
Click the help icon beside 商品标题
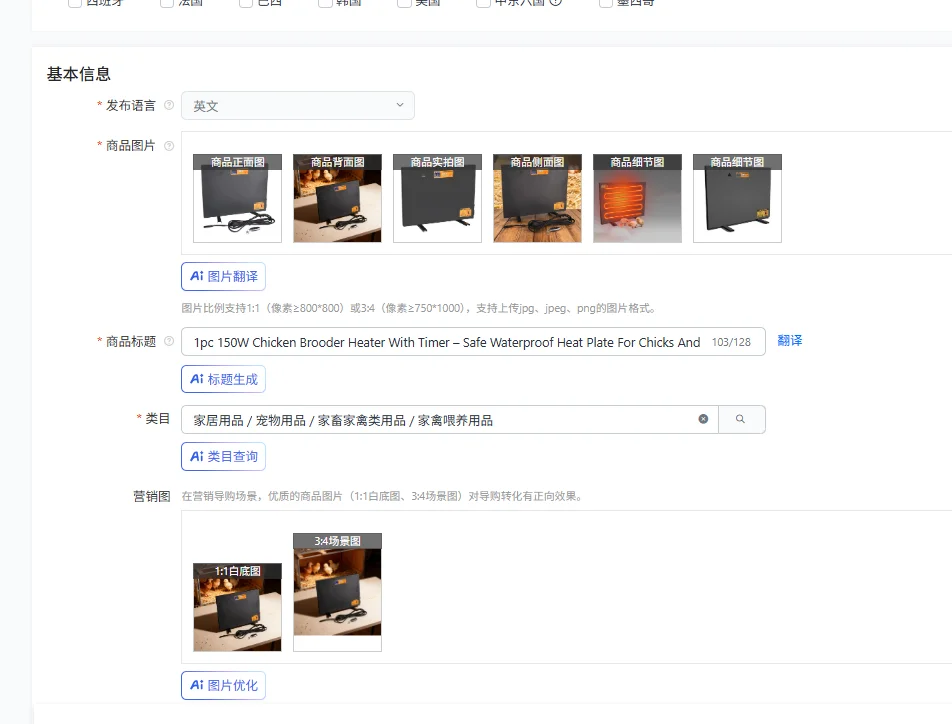(169, 341)
